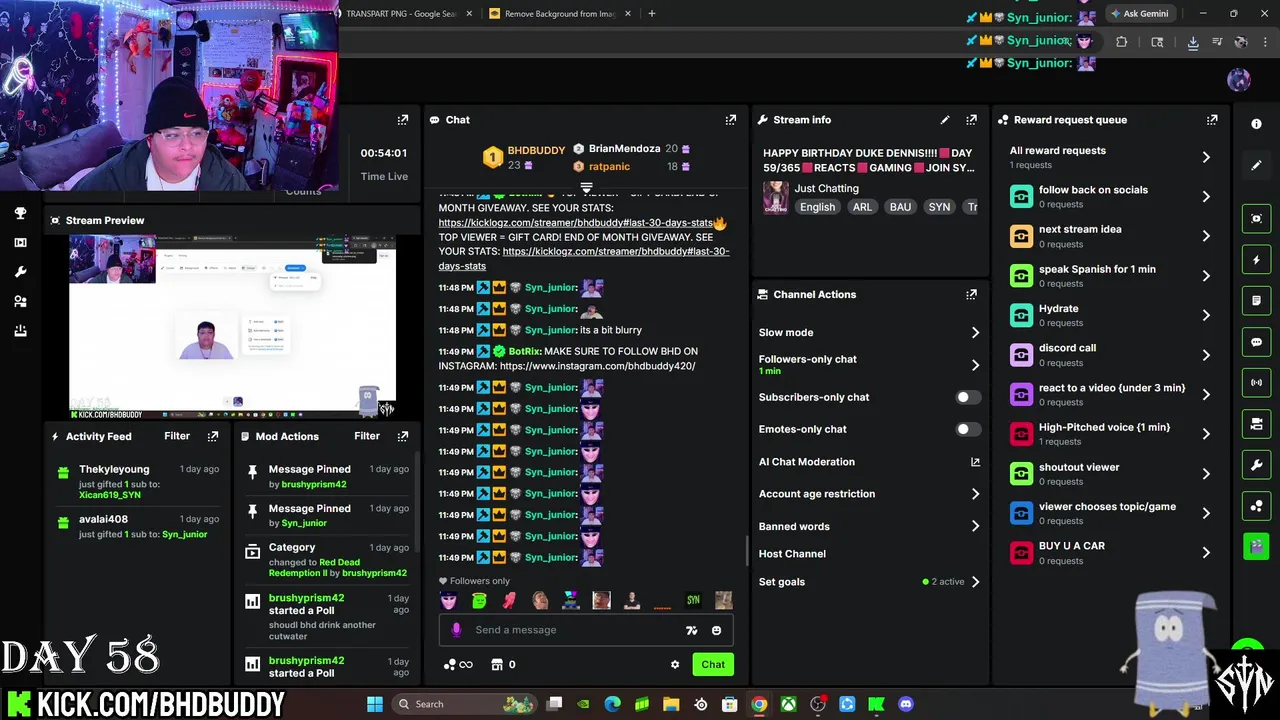Open the AI Chat Moderation external link
The image size is (1280, 720).
[x=975, y=462]
